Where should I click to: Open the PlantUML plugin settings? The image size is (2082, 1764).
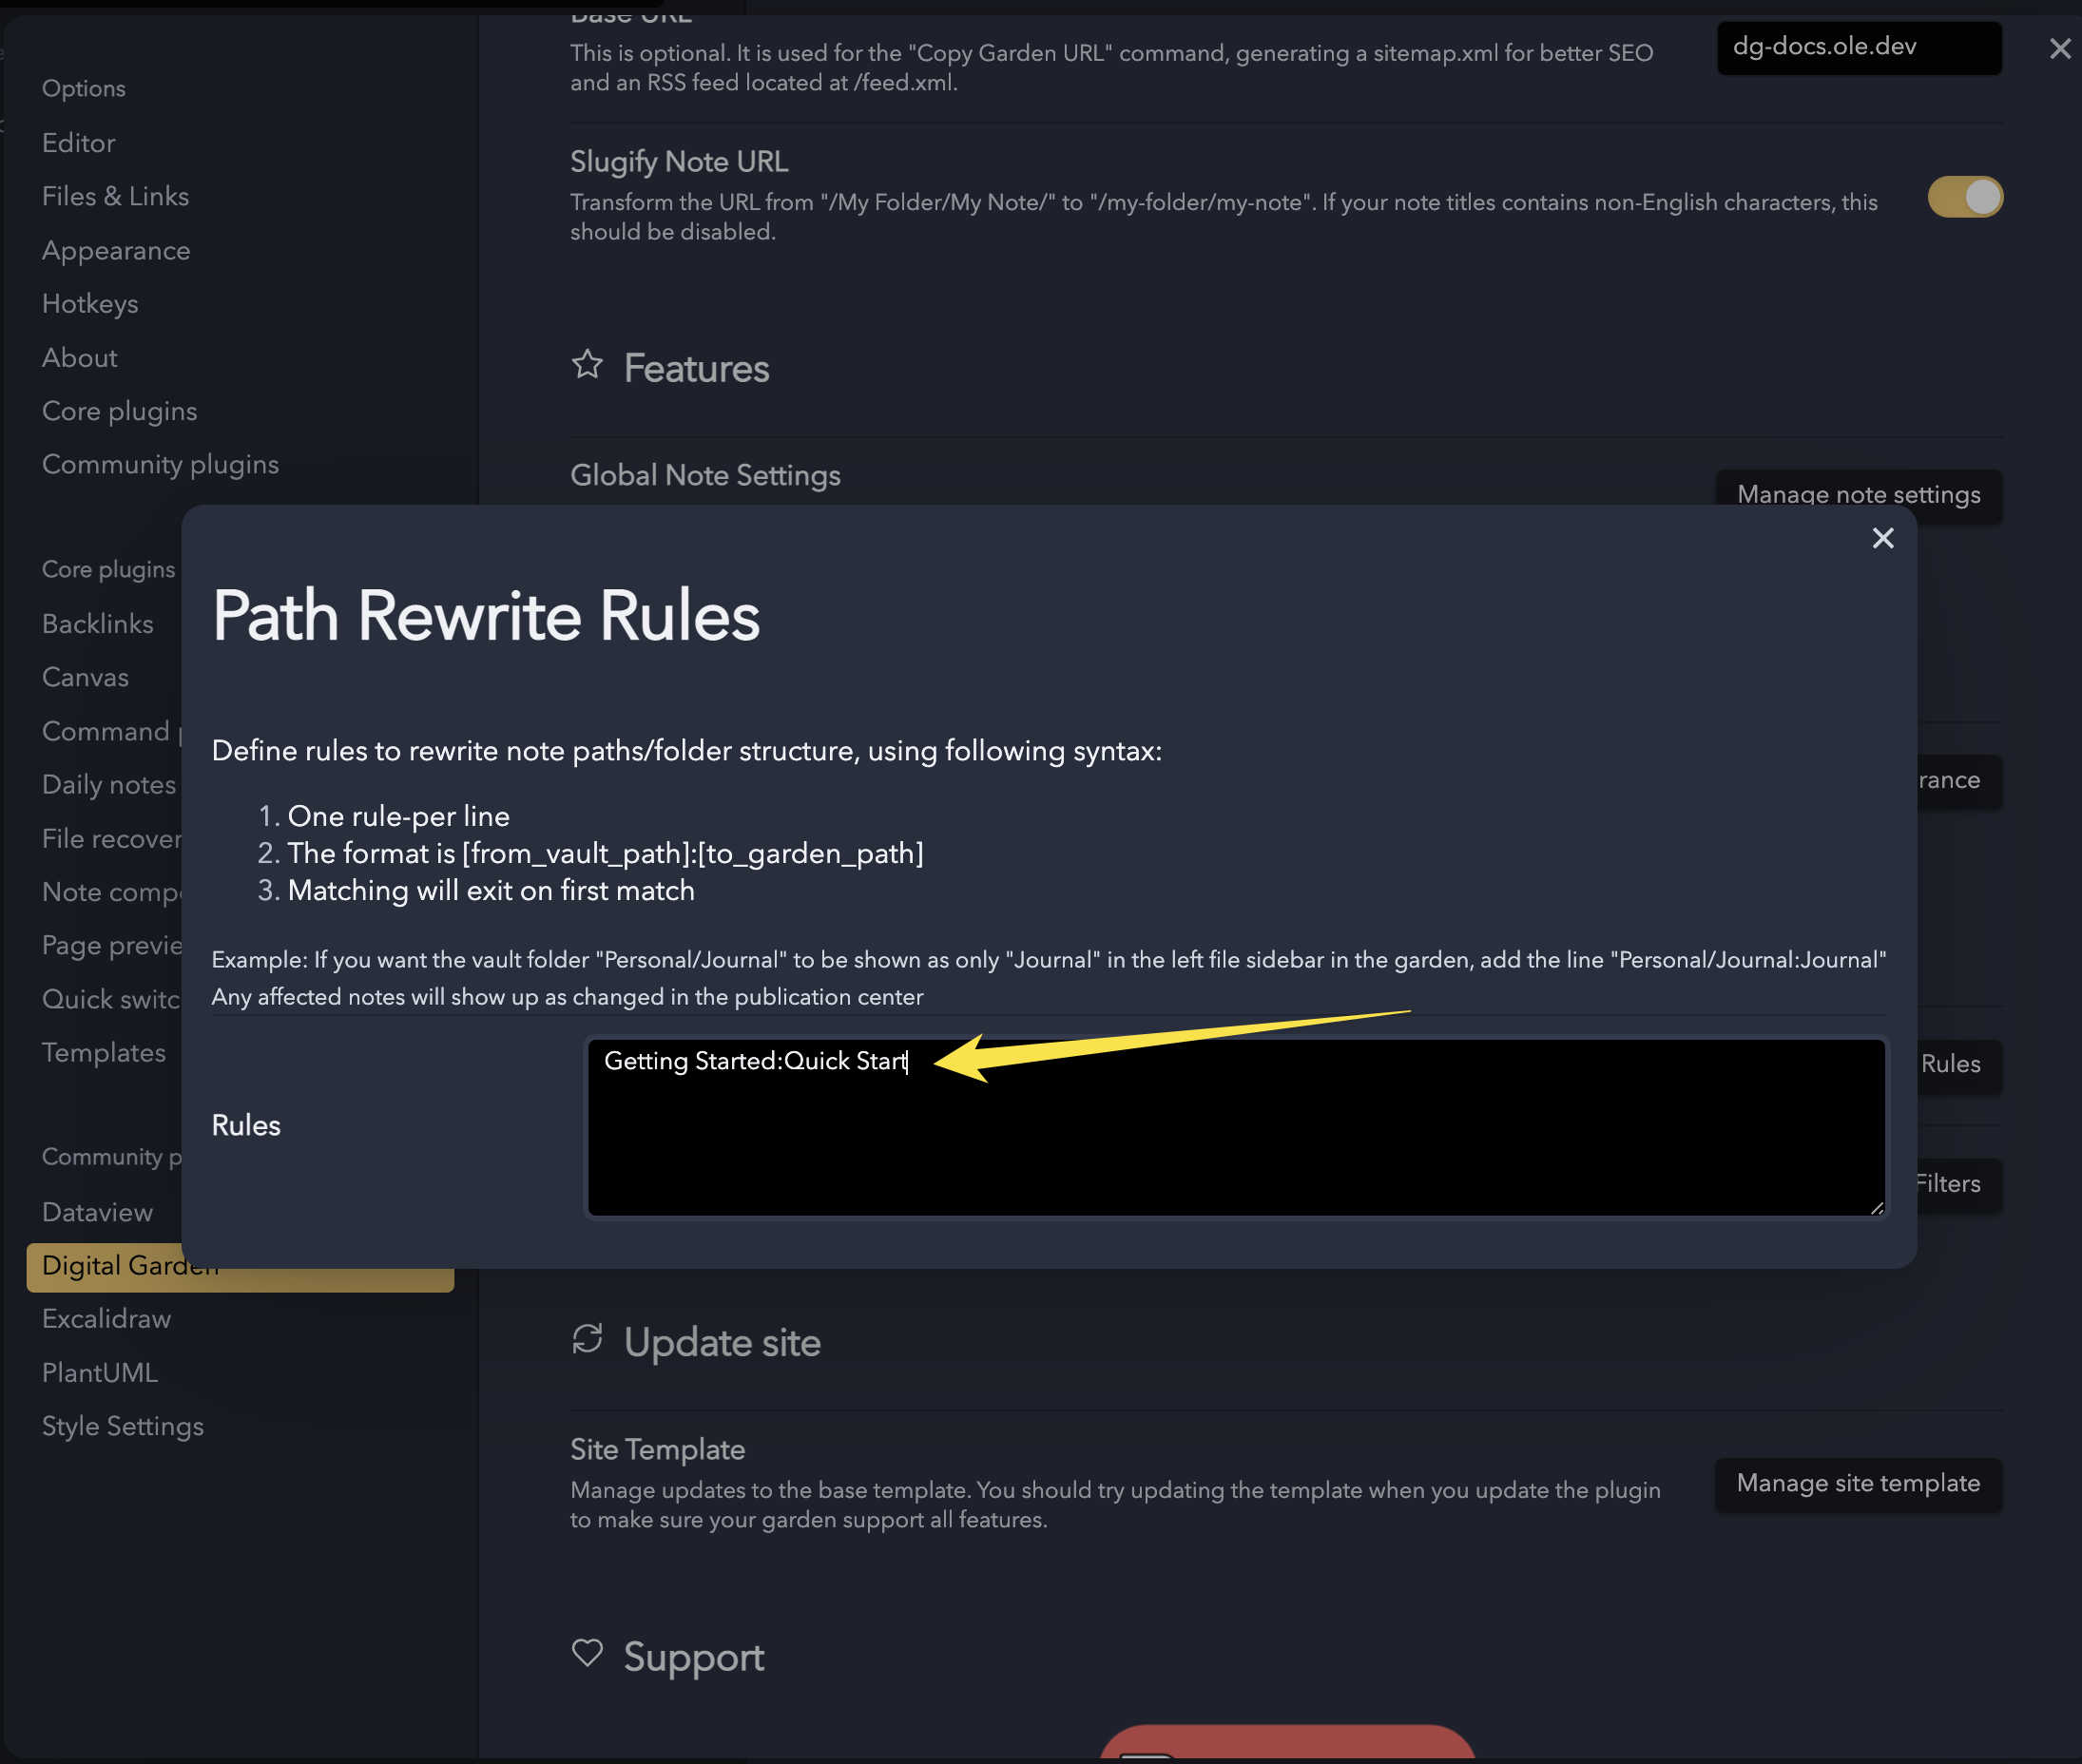tap(100, 1372)
